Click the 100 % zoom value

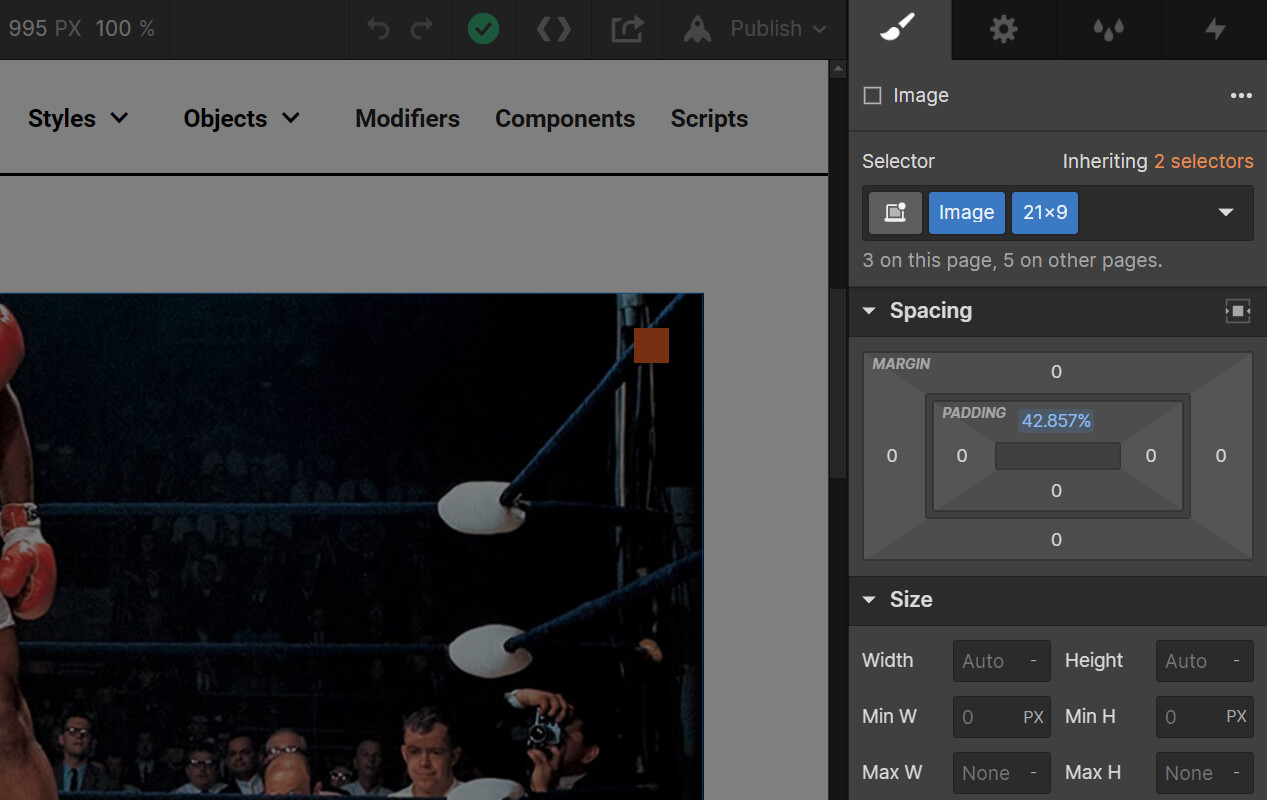pos(125,29)
